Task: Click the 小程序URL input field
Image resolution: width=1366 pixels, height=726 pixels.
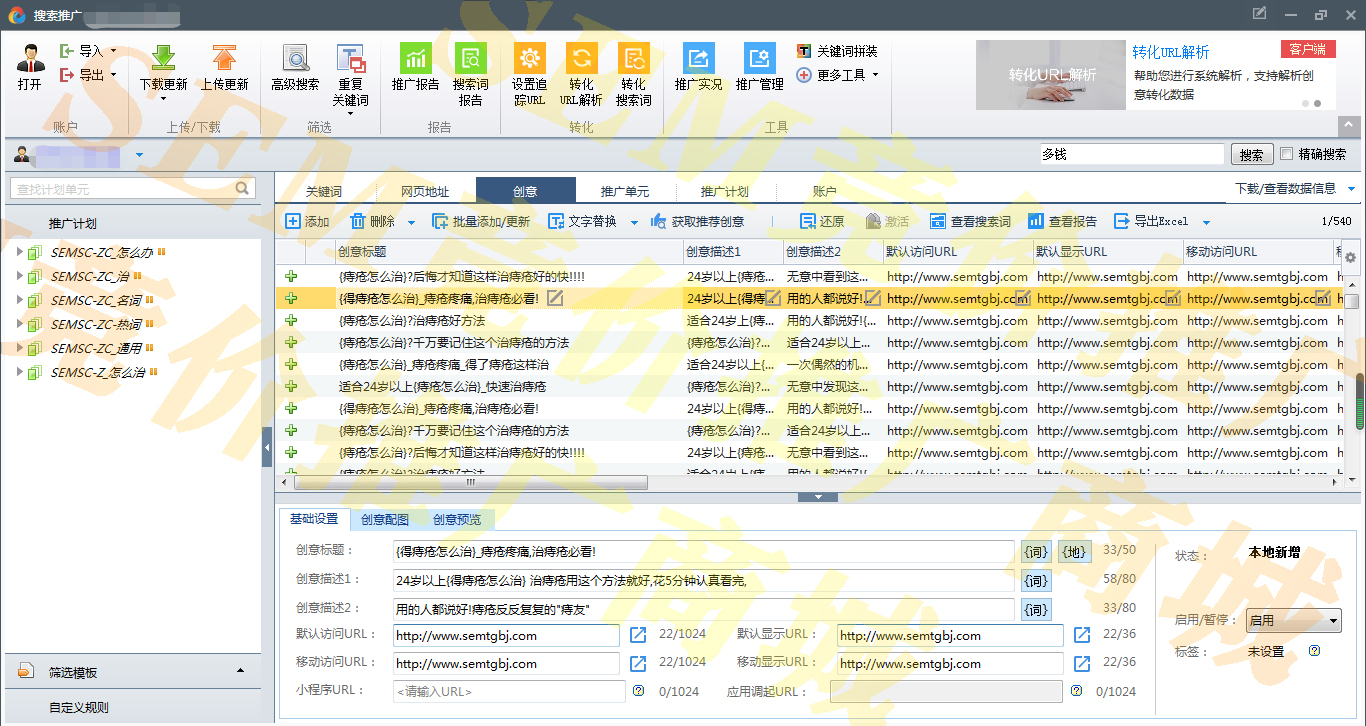Action: (509, 692)
